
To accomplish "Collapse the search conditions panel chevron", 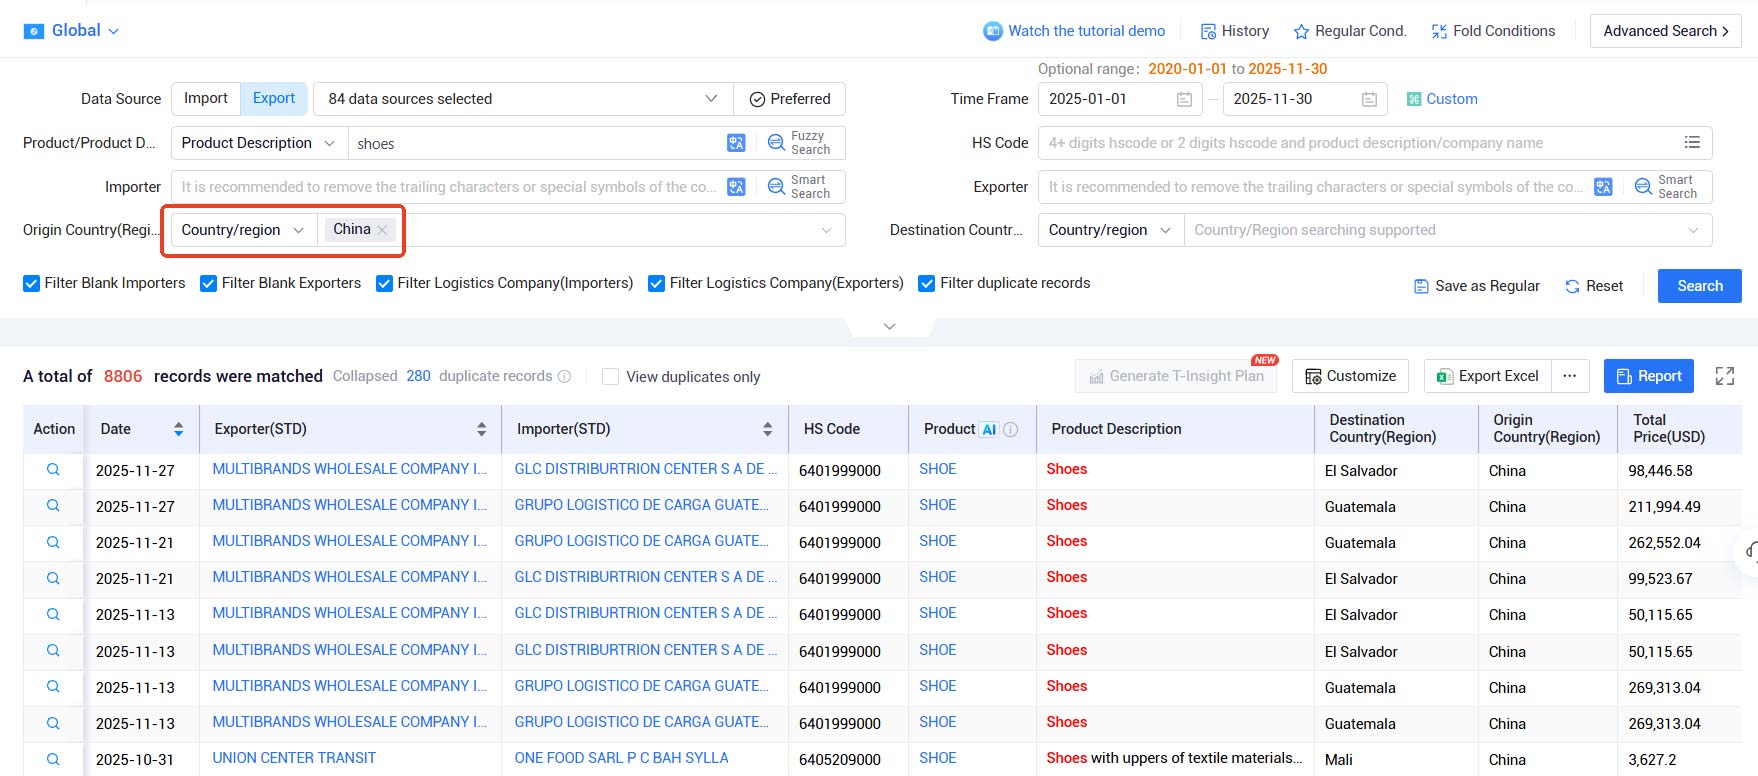I will (889, 327).
